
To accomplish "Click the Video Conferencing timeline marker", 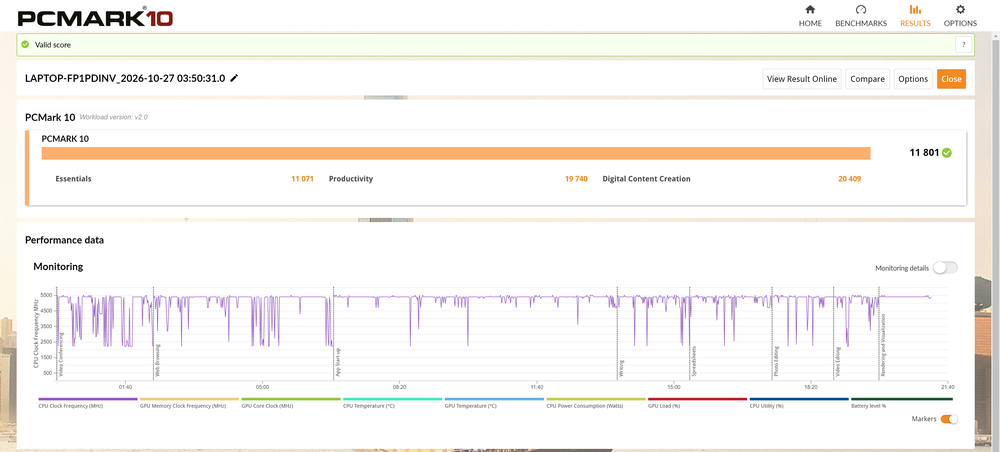I will pyautogui.click(x=62, y=354).
